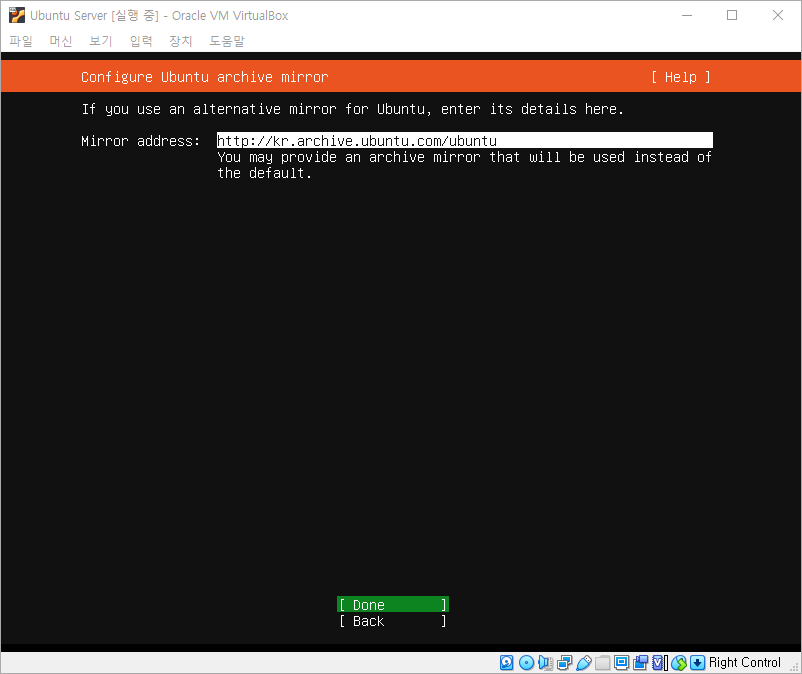Click the USB devices icon
This screenshot has height=674, width=802.
[584, 662]
